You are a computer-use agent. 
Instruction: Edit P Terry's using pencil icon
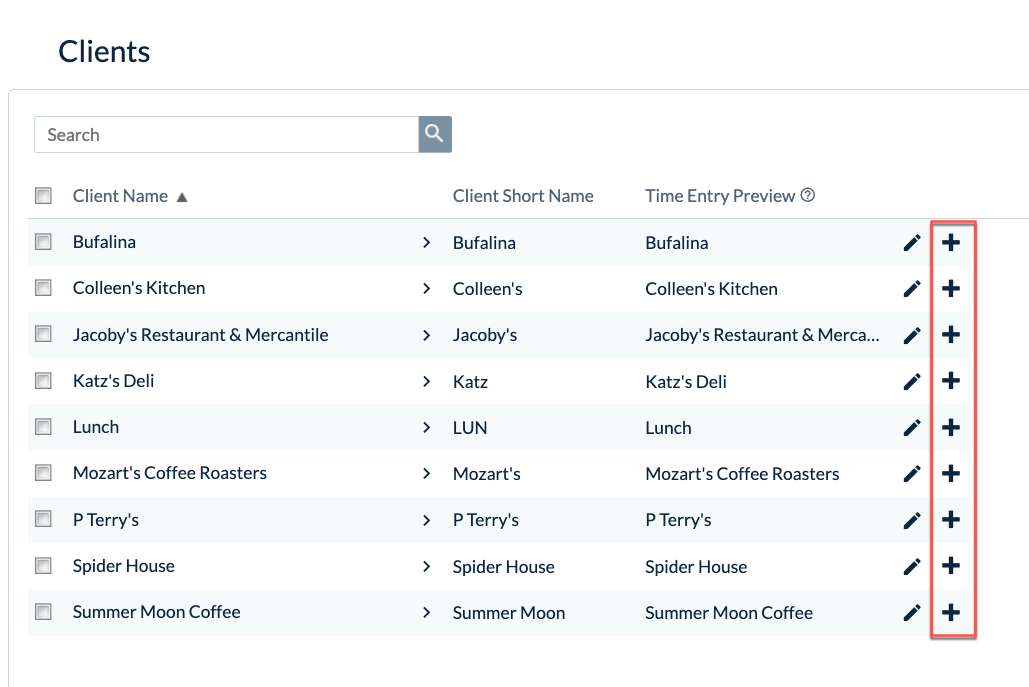[912, 520]
